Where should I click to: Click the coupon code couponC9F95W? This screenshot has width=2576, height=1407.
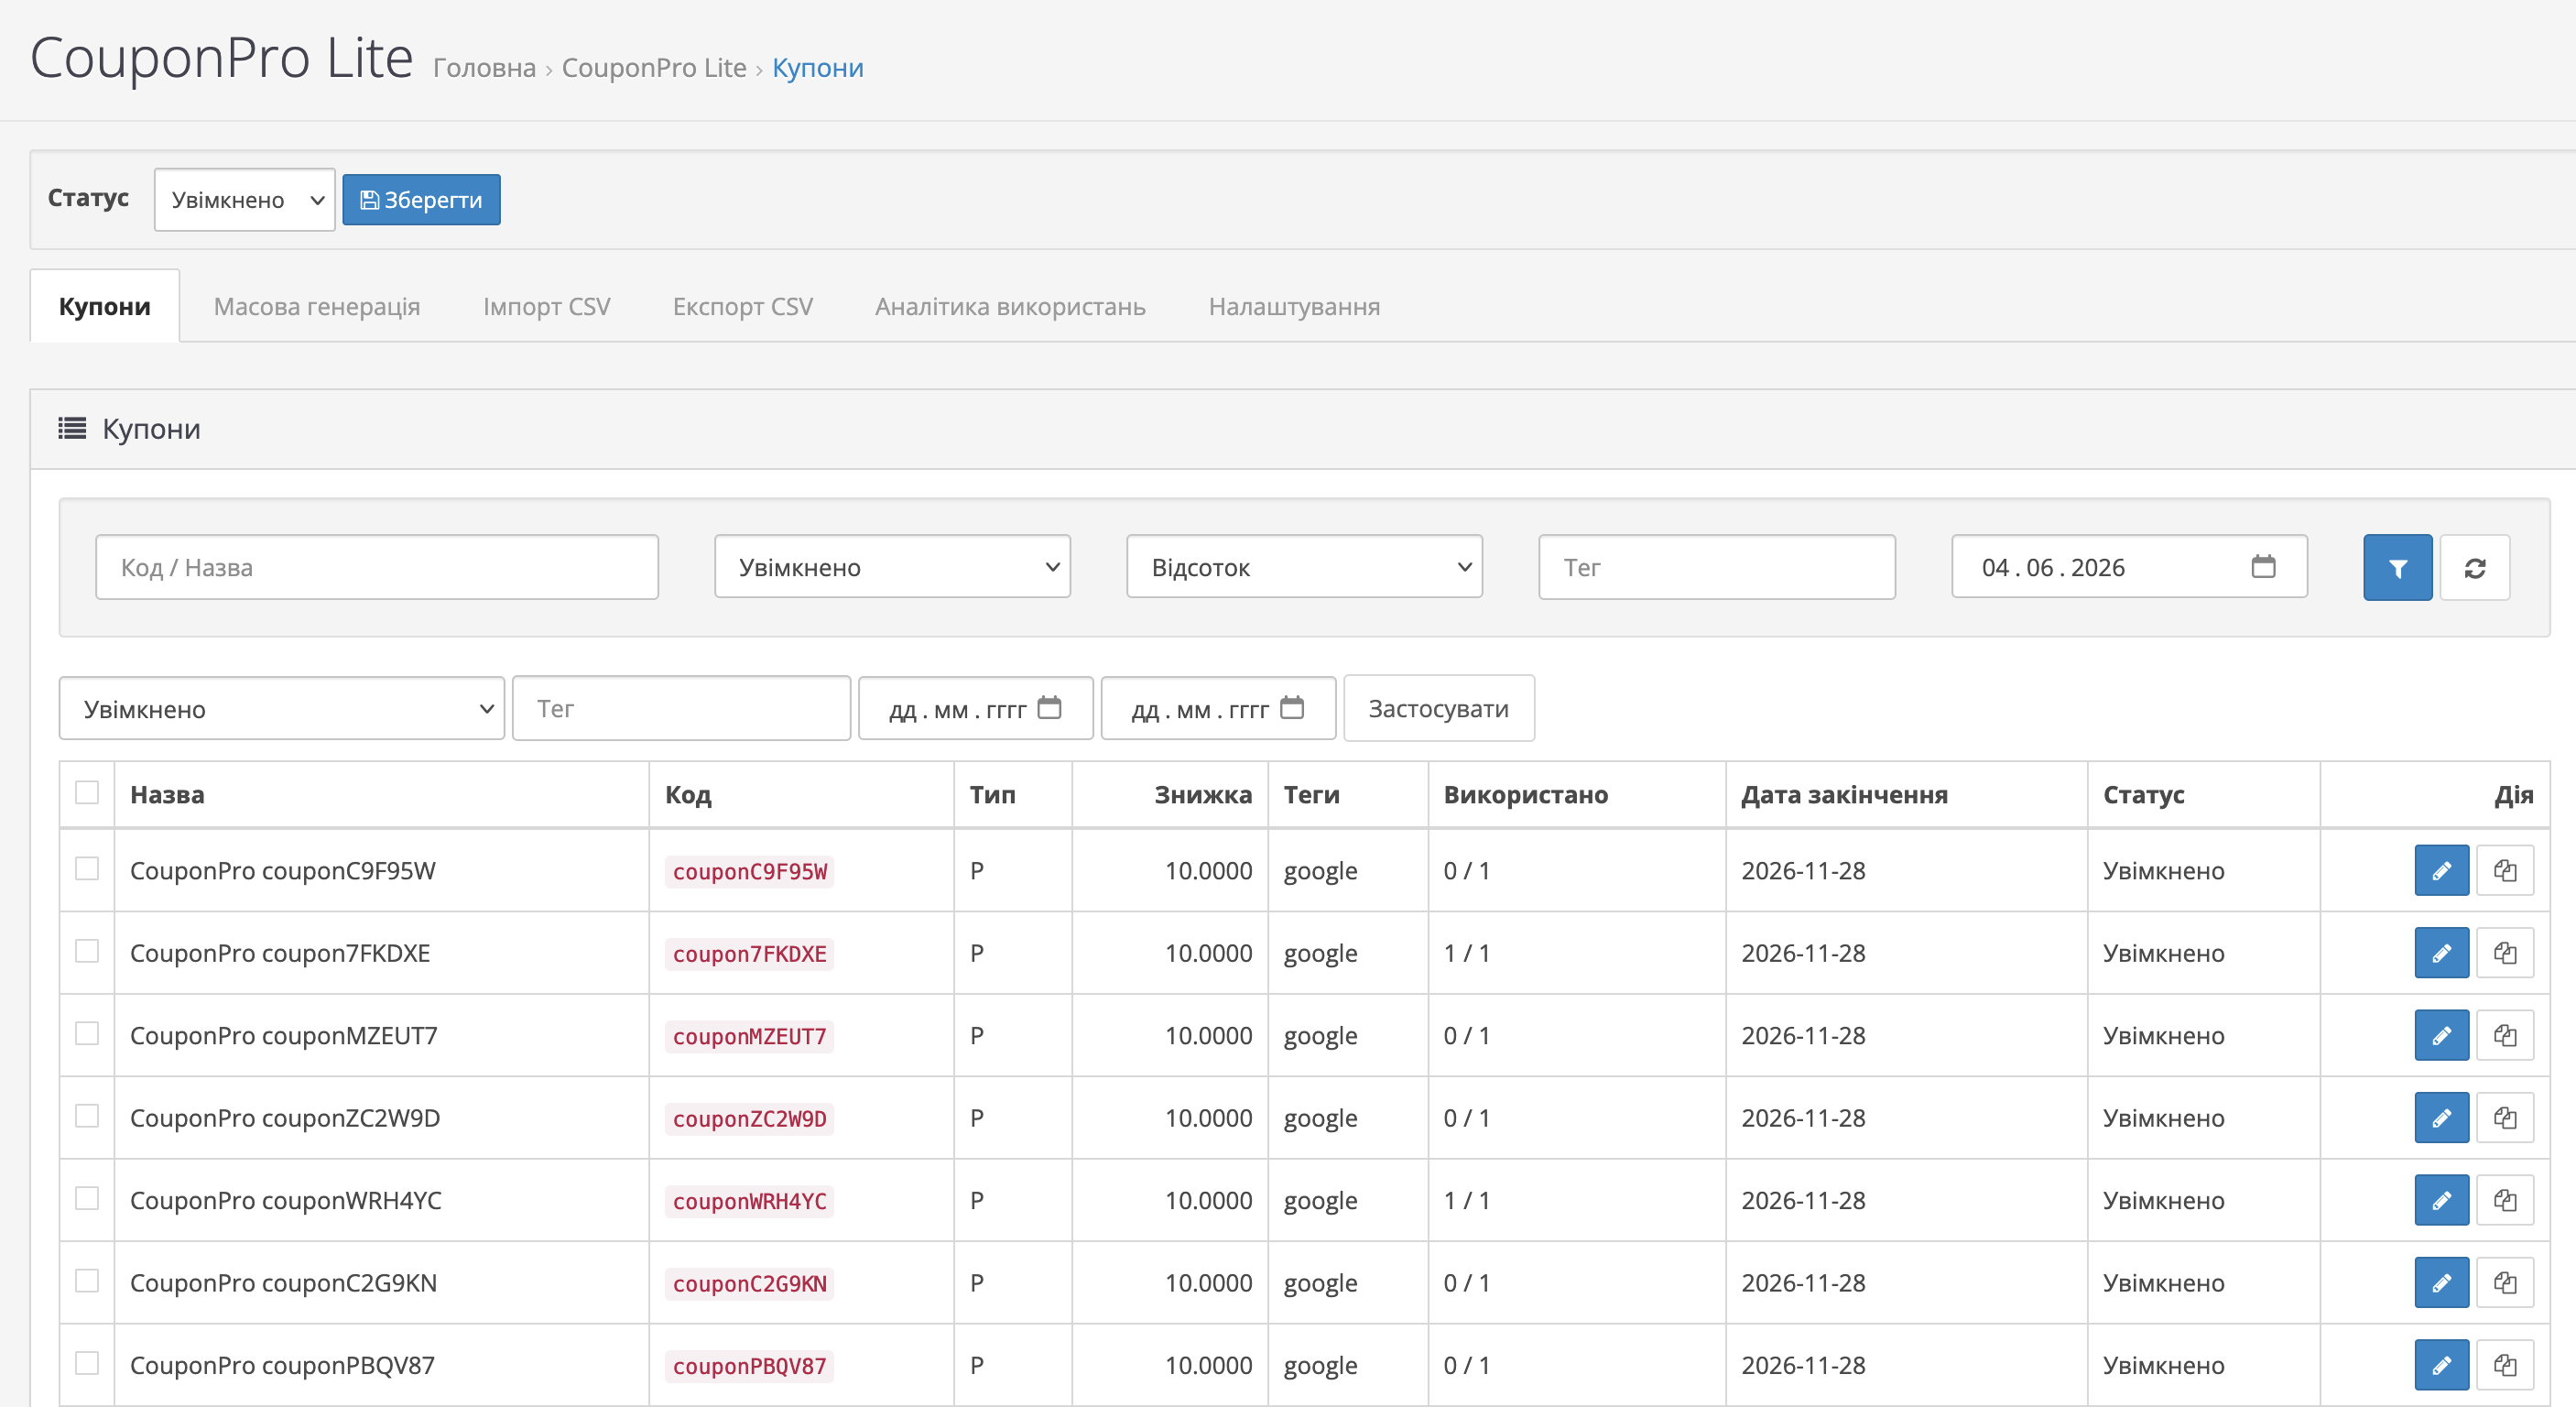click(750, 871)
